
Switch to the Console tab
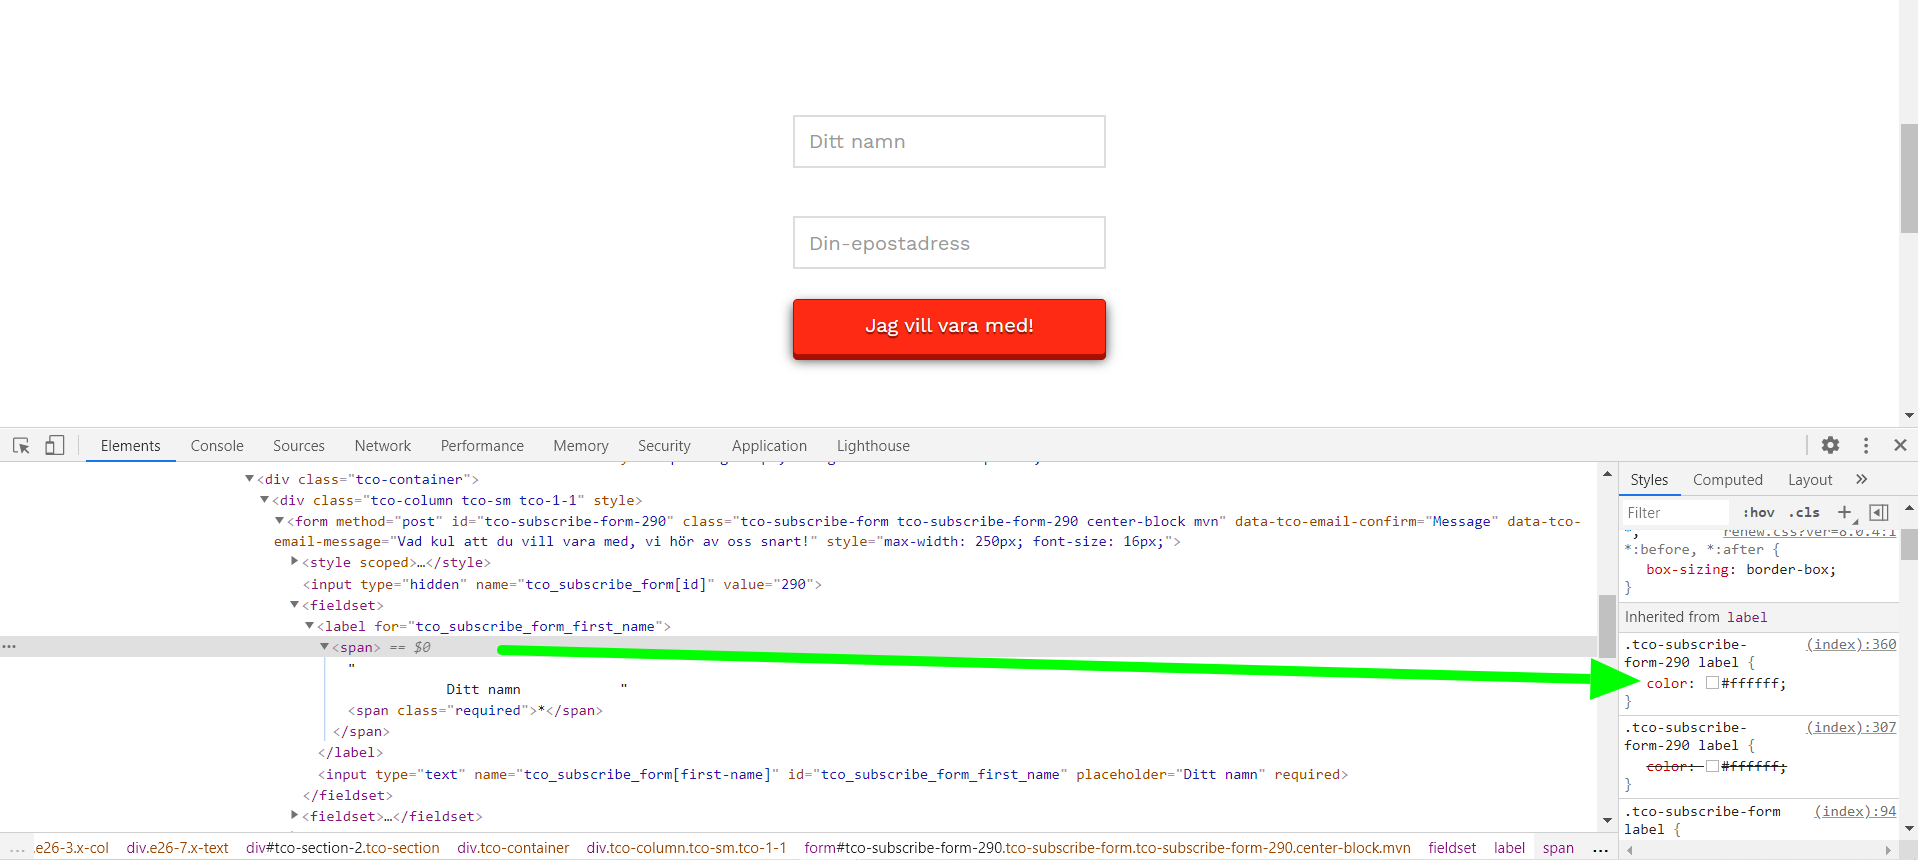(217, 446)
